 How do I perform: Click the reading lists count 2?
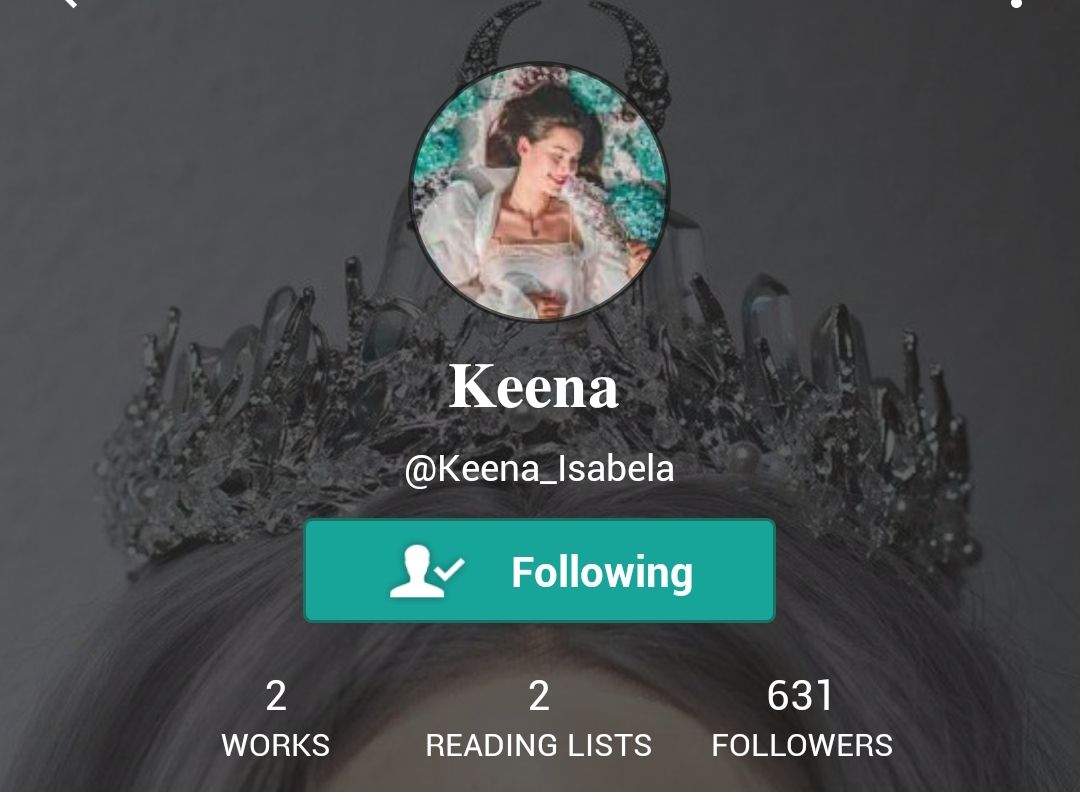coord(539,696)
